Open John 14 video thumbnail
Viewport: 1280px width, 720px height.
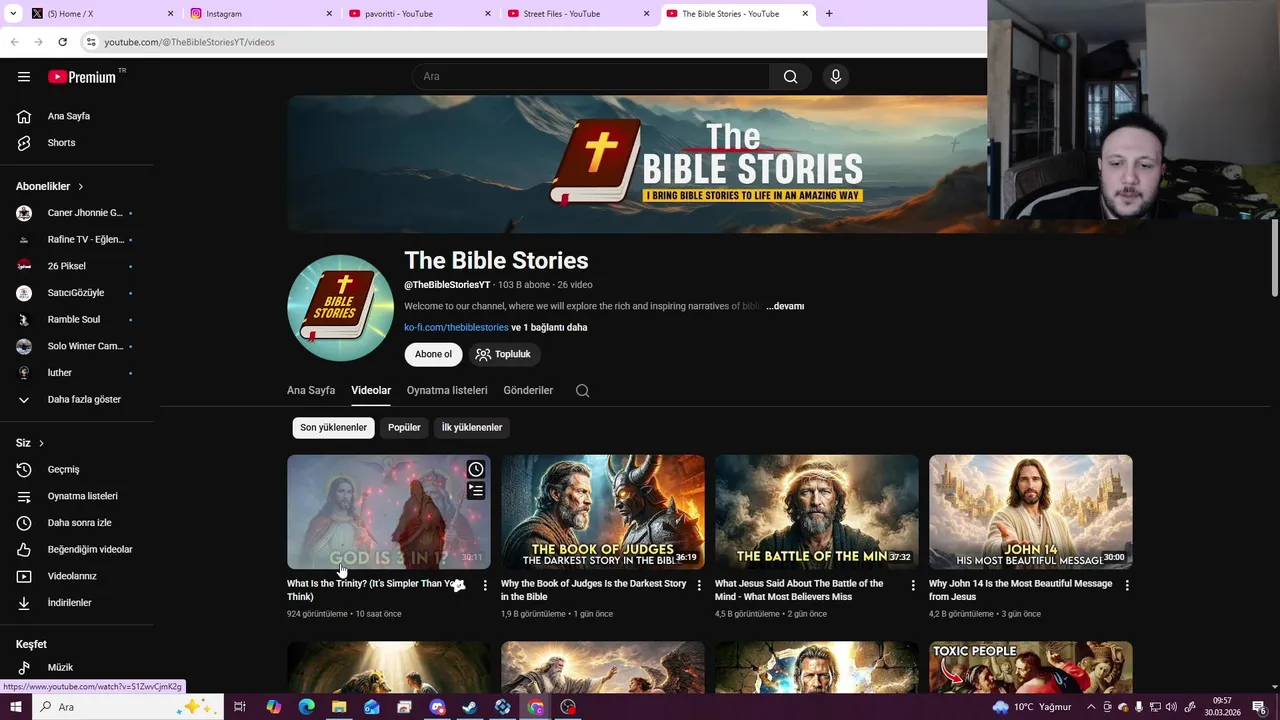[1031, 512]
